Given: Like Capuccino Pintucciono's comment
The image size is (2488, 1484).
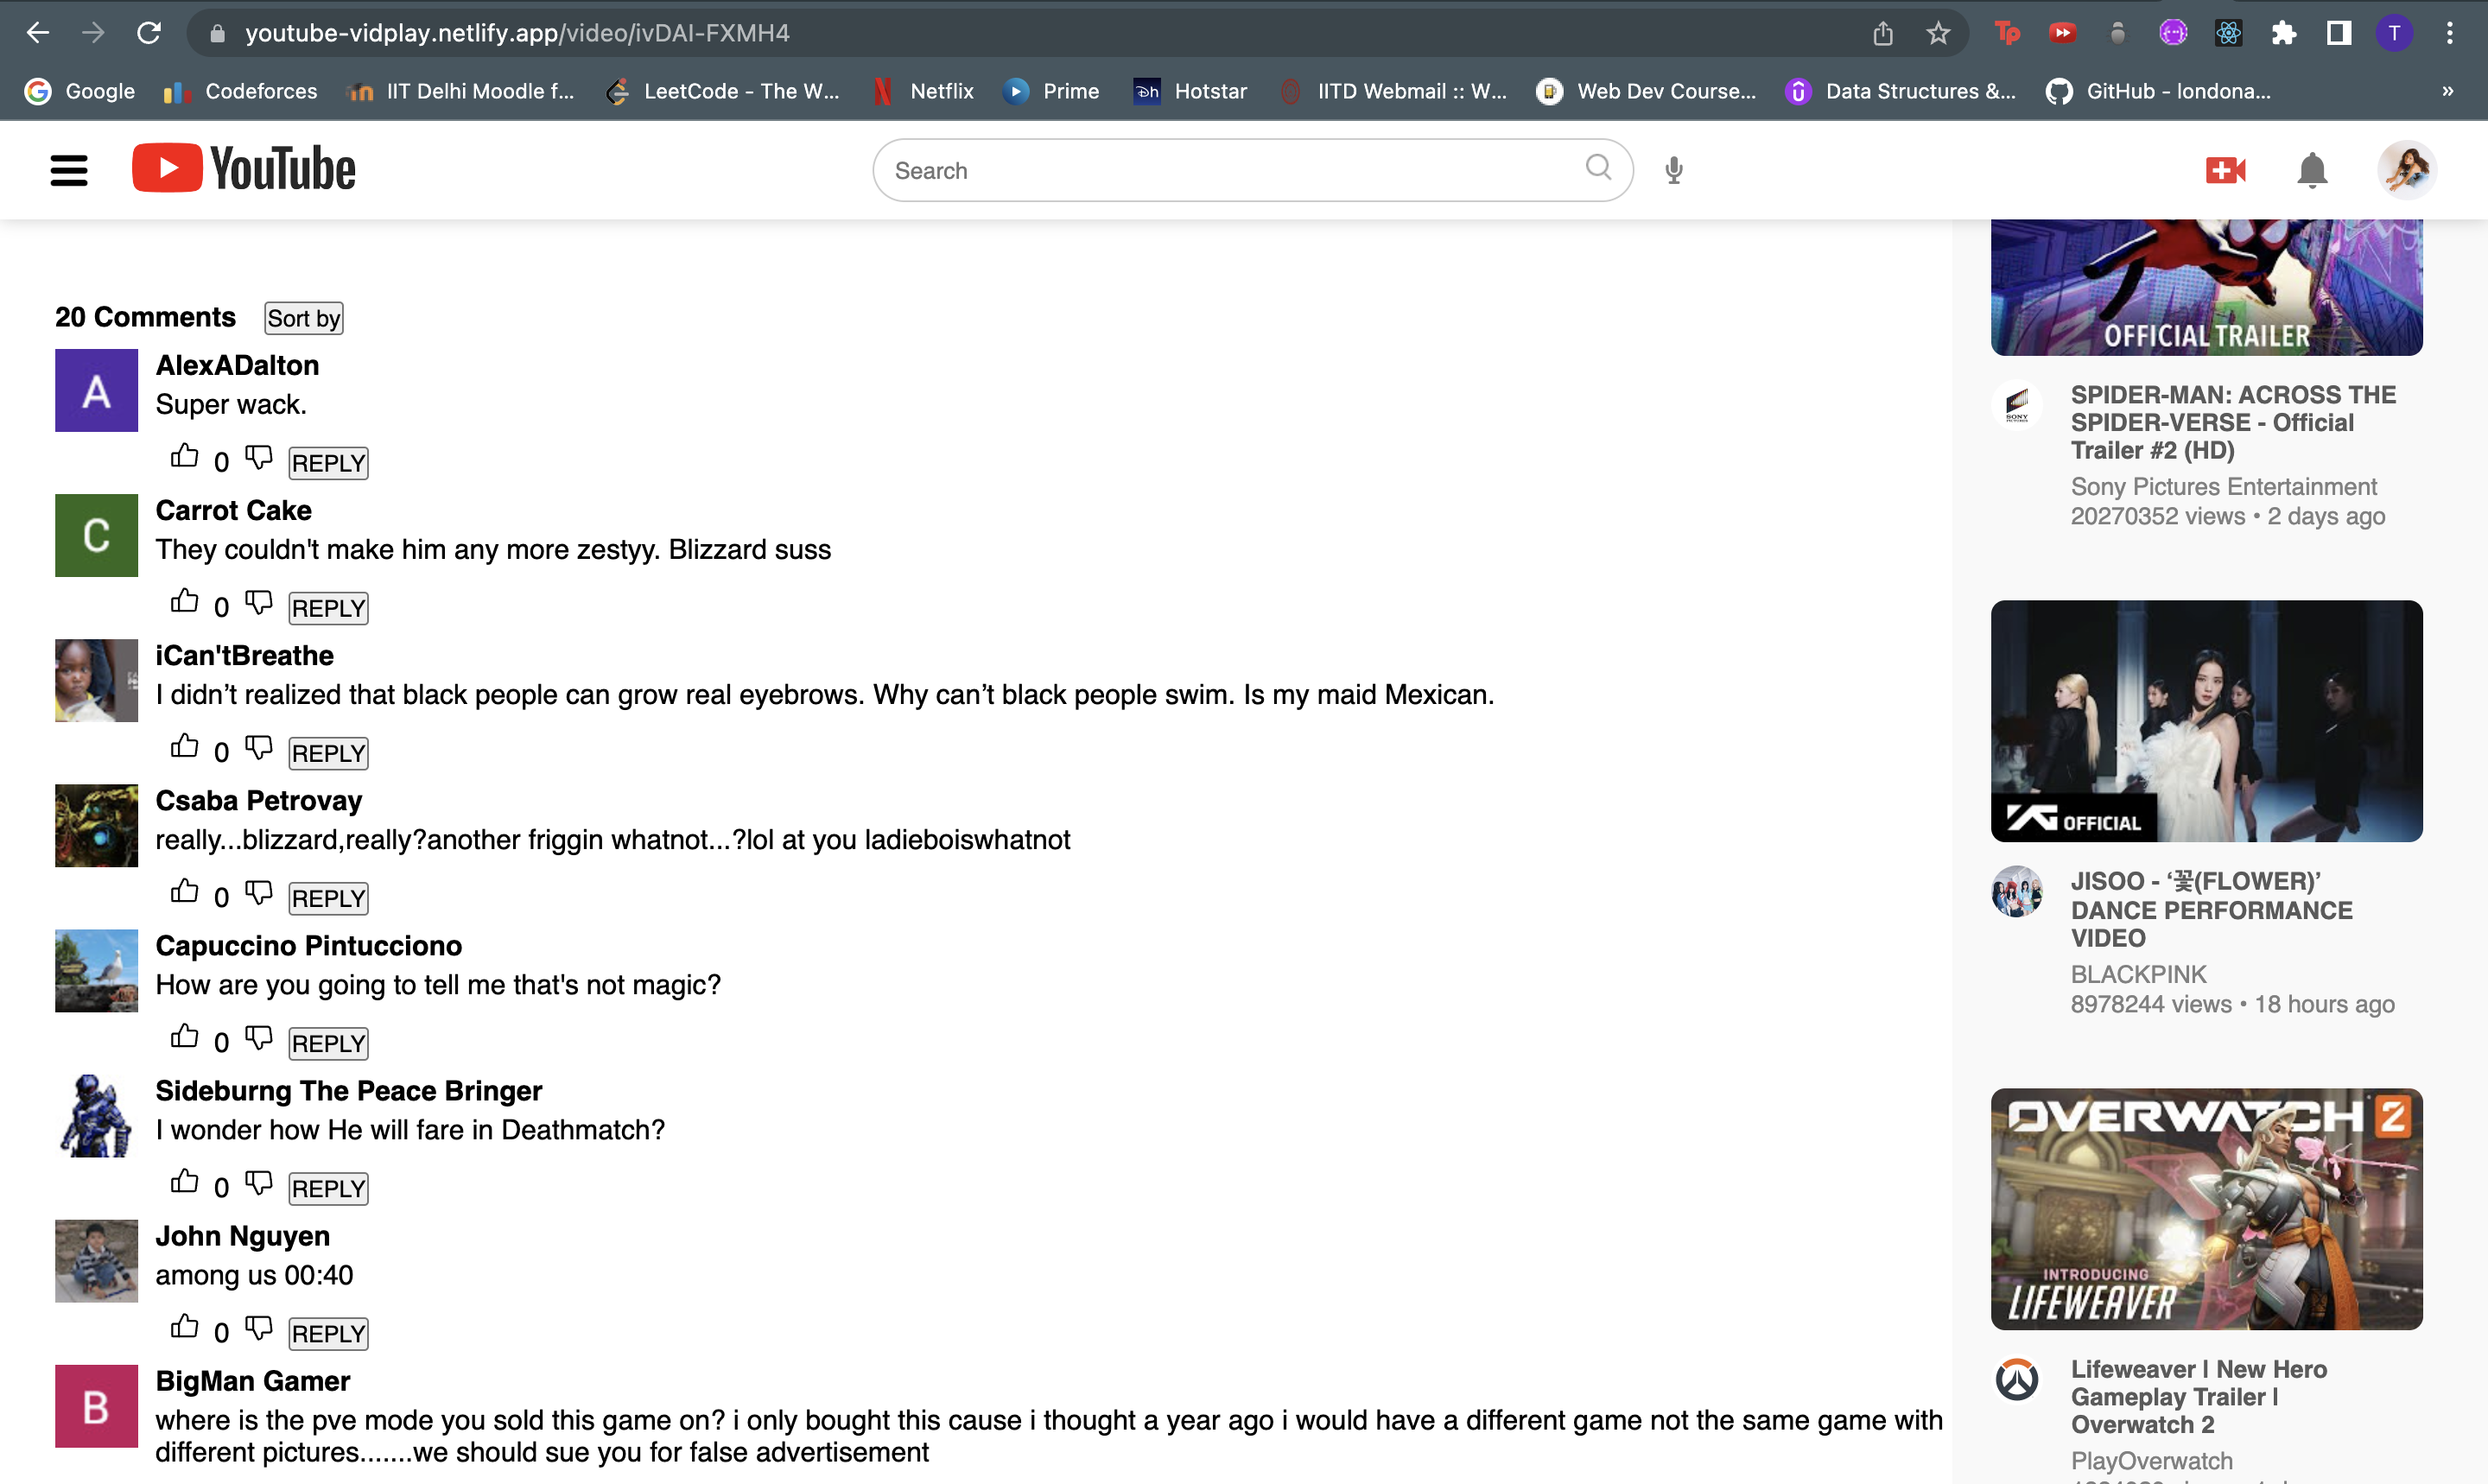Looking at the screenshot, I should coord(184,1037).
